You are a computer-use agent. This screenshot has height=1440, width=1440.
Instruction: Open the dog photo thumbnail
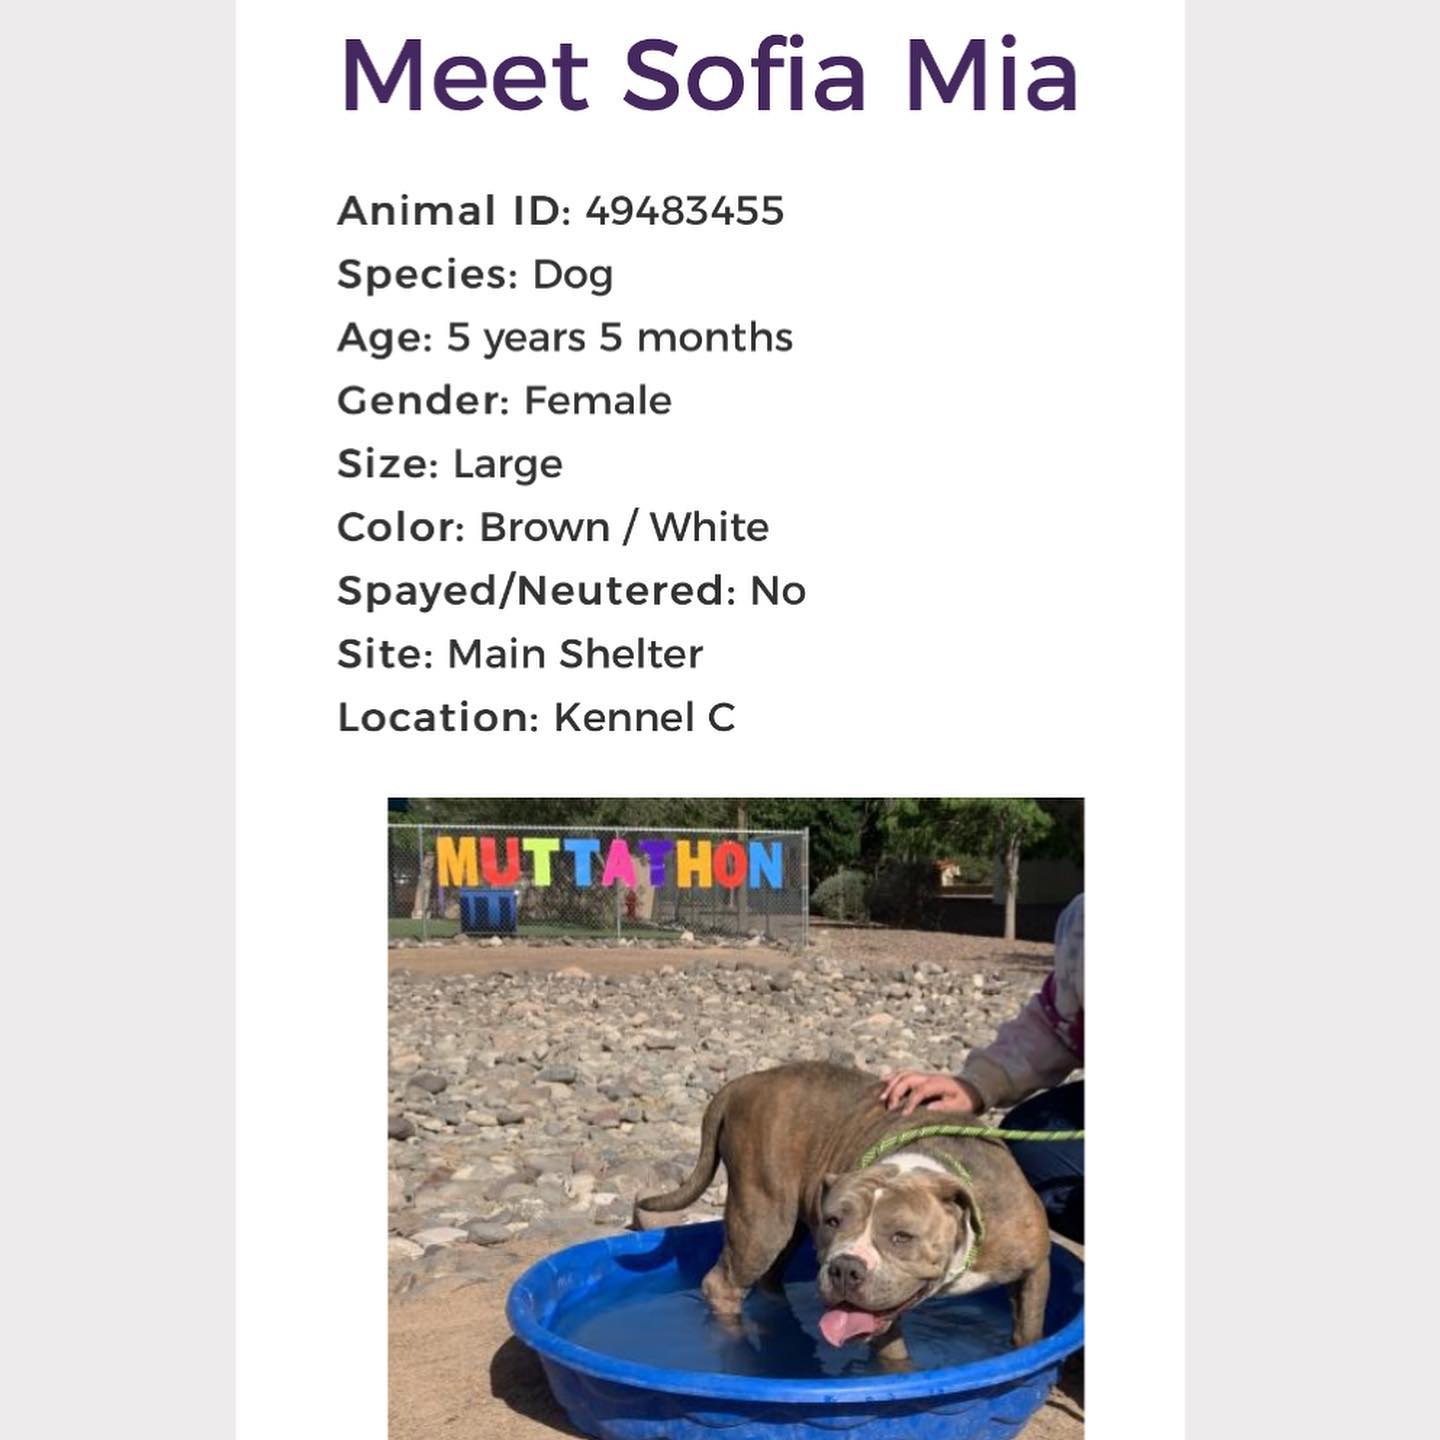(x=736, y=1118)
